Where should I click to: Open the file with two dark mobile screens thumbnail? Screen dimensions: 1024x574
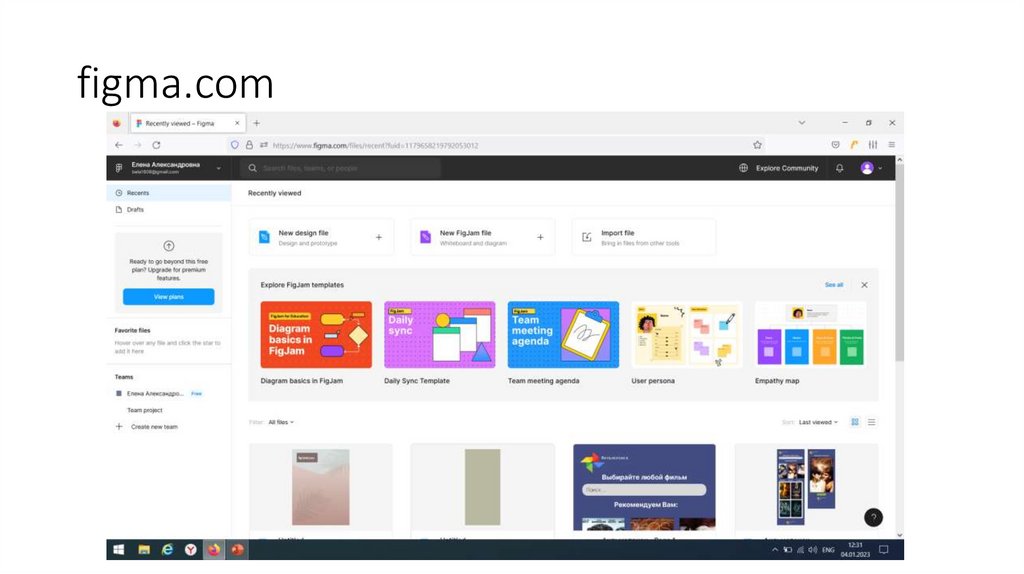click(806, 487)
